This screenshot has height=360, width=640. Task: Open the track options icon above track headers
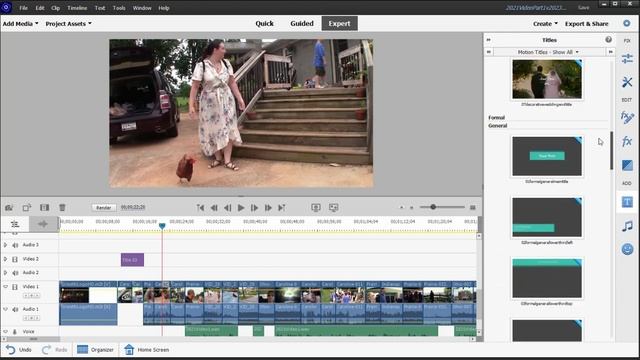pyautogui.click(x=15, y=224)
